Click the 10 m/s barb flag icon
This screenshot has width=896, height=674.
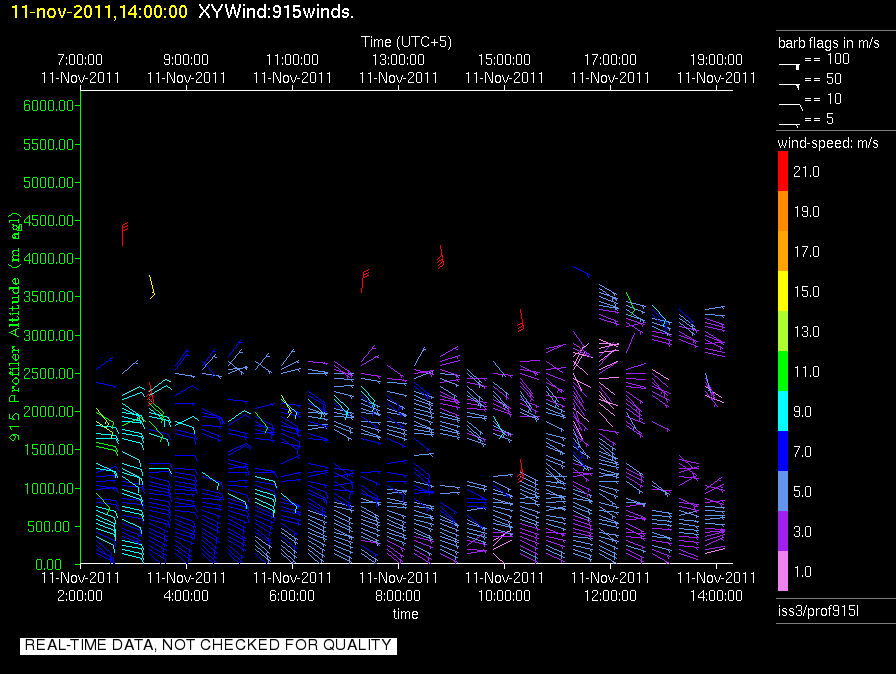790,106
